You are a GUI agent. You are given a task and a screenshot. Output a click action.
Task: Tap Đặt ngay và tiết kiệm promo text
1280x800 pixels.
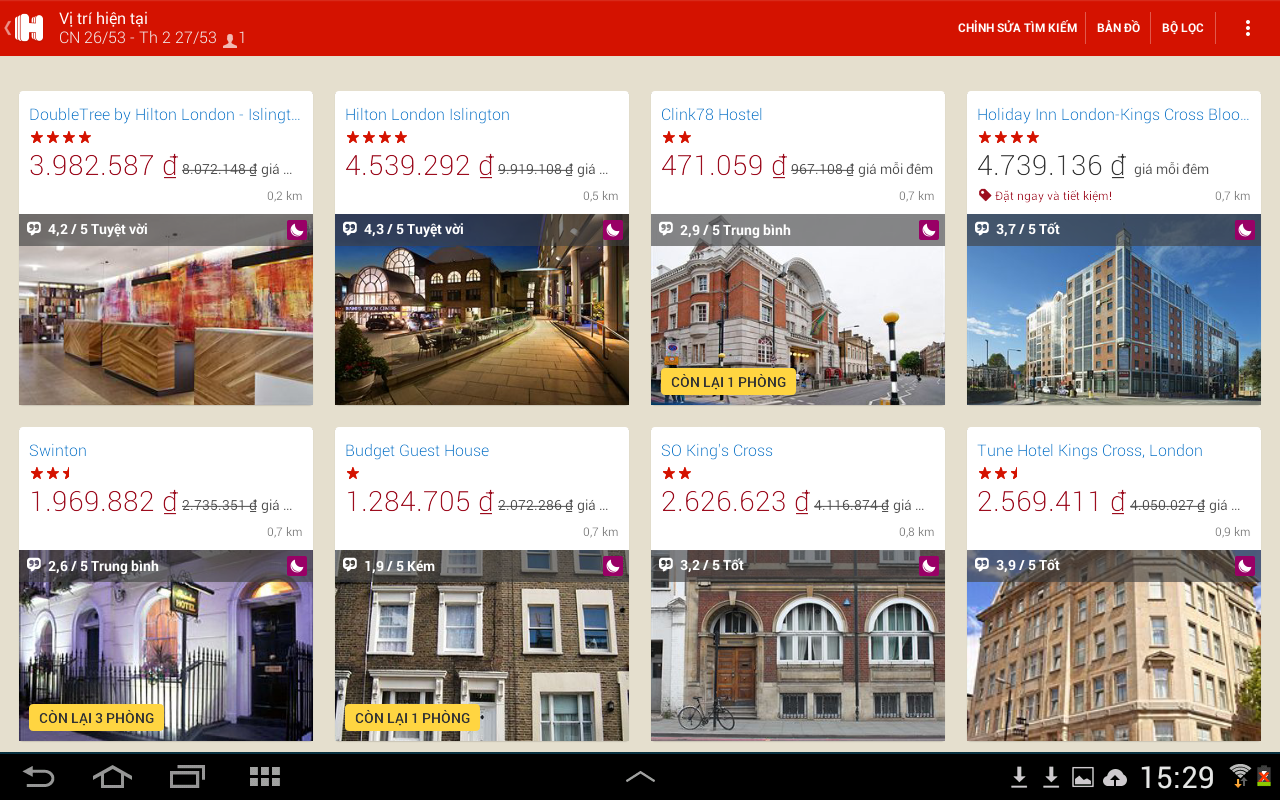pos(1053,196)
